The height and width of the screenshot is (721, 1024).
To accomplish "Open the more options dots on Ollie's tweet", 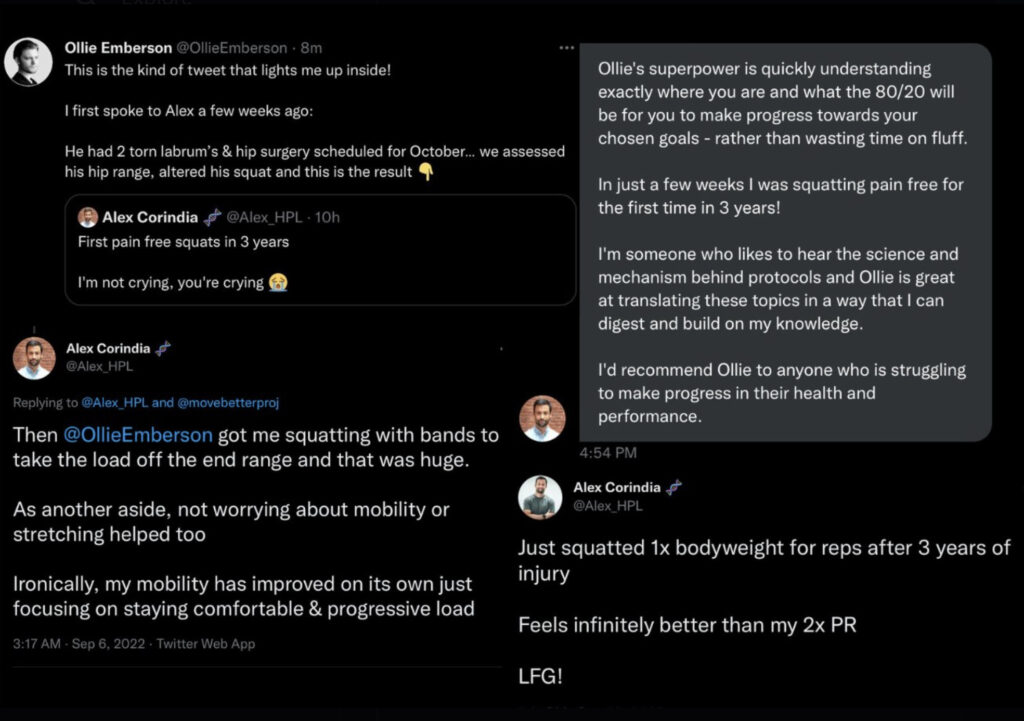I will [567, 47].
